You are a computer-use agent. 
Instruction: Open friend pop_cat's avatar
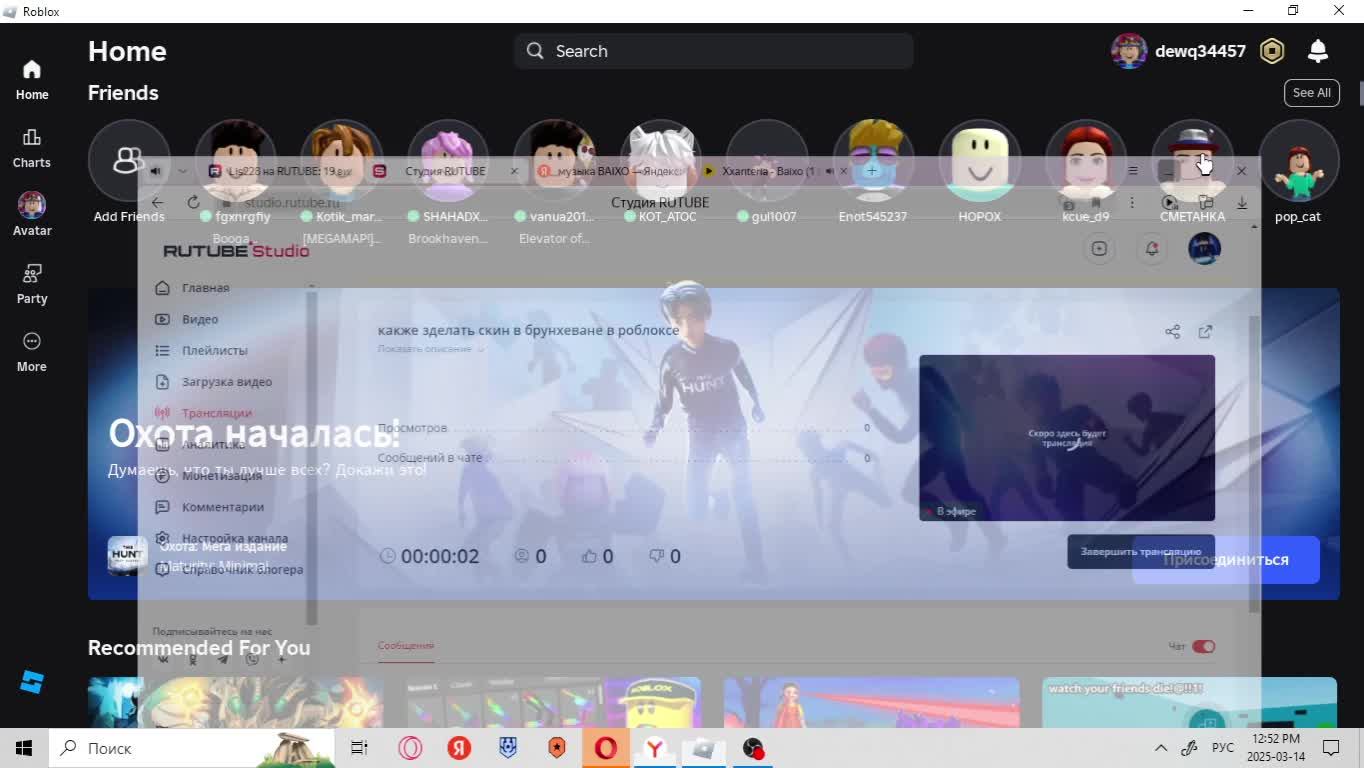click(1298, 160)
